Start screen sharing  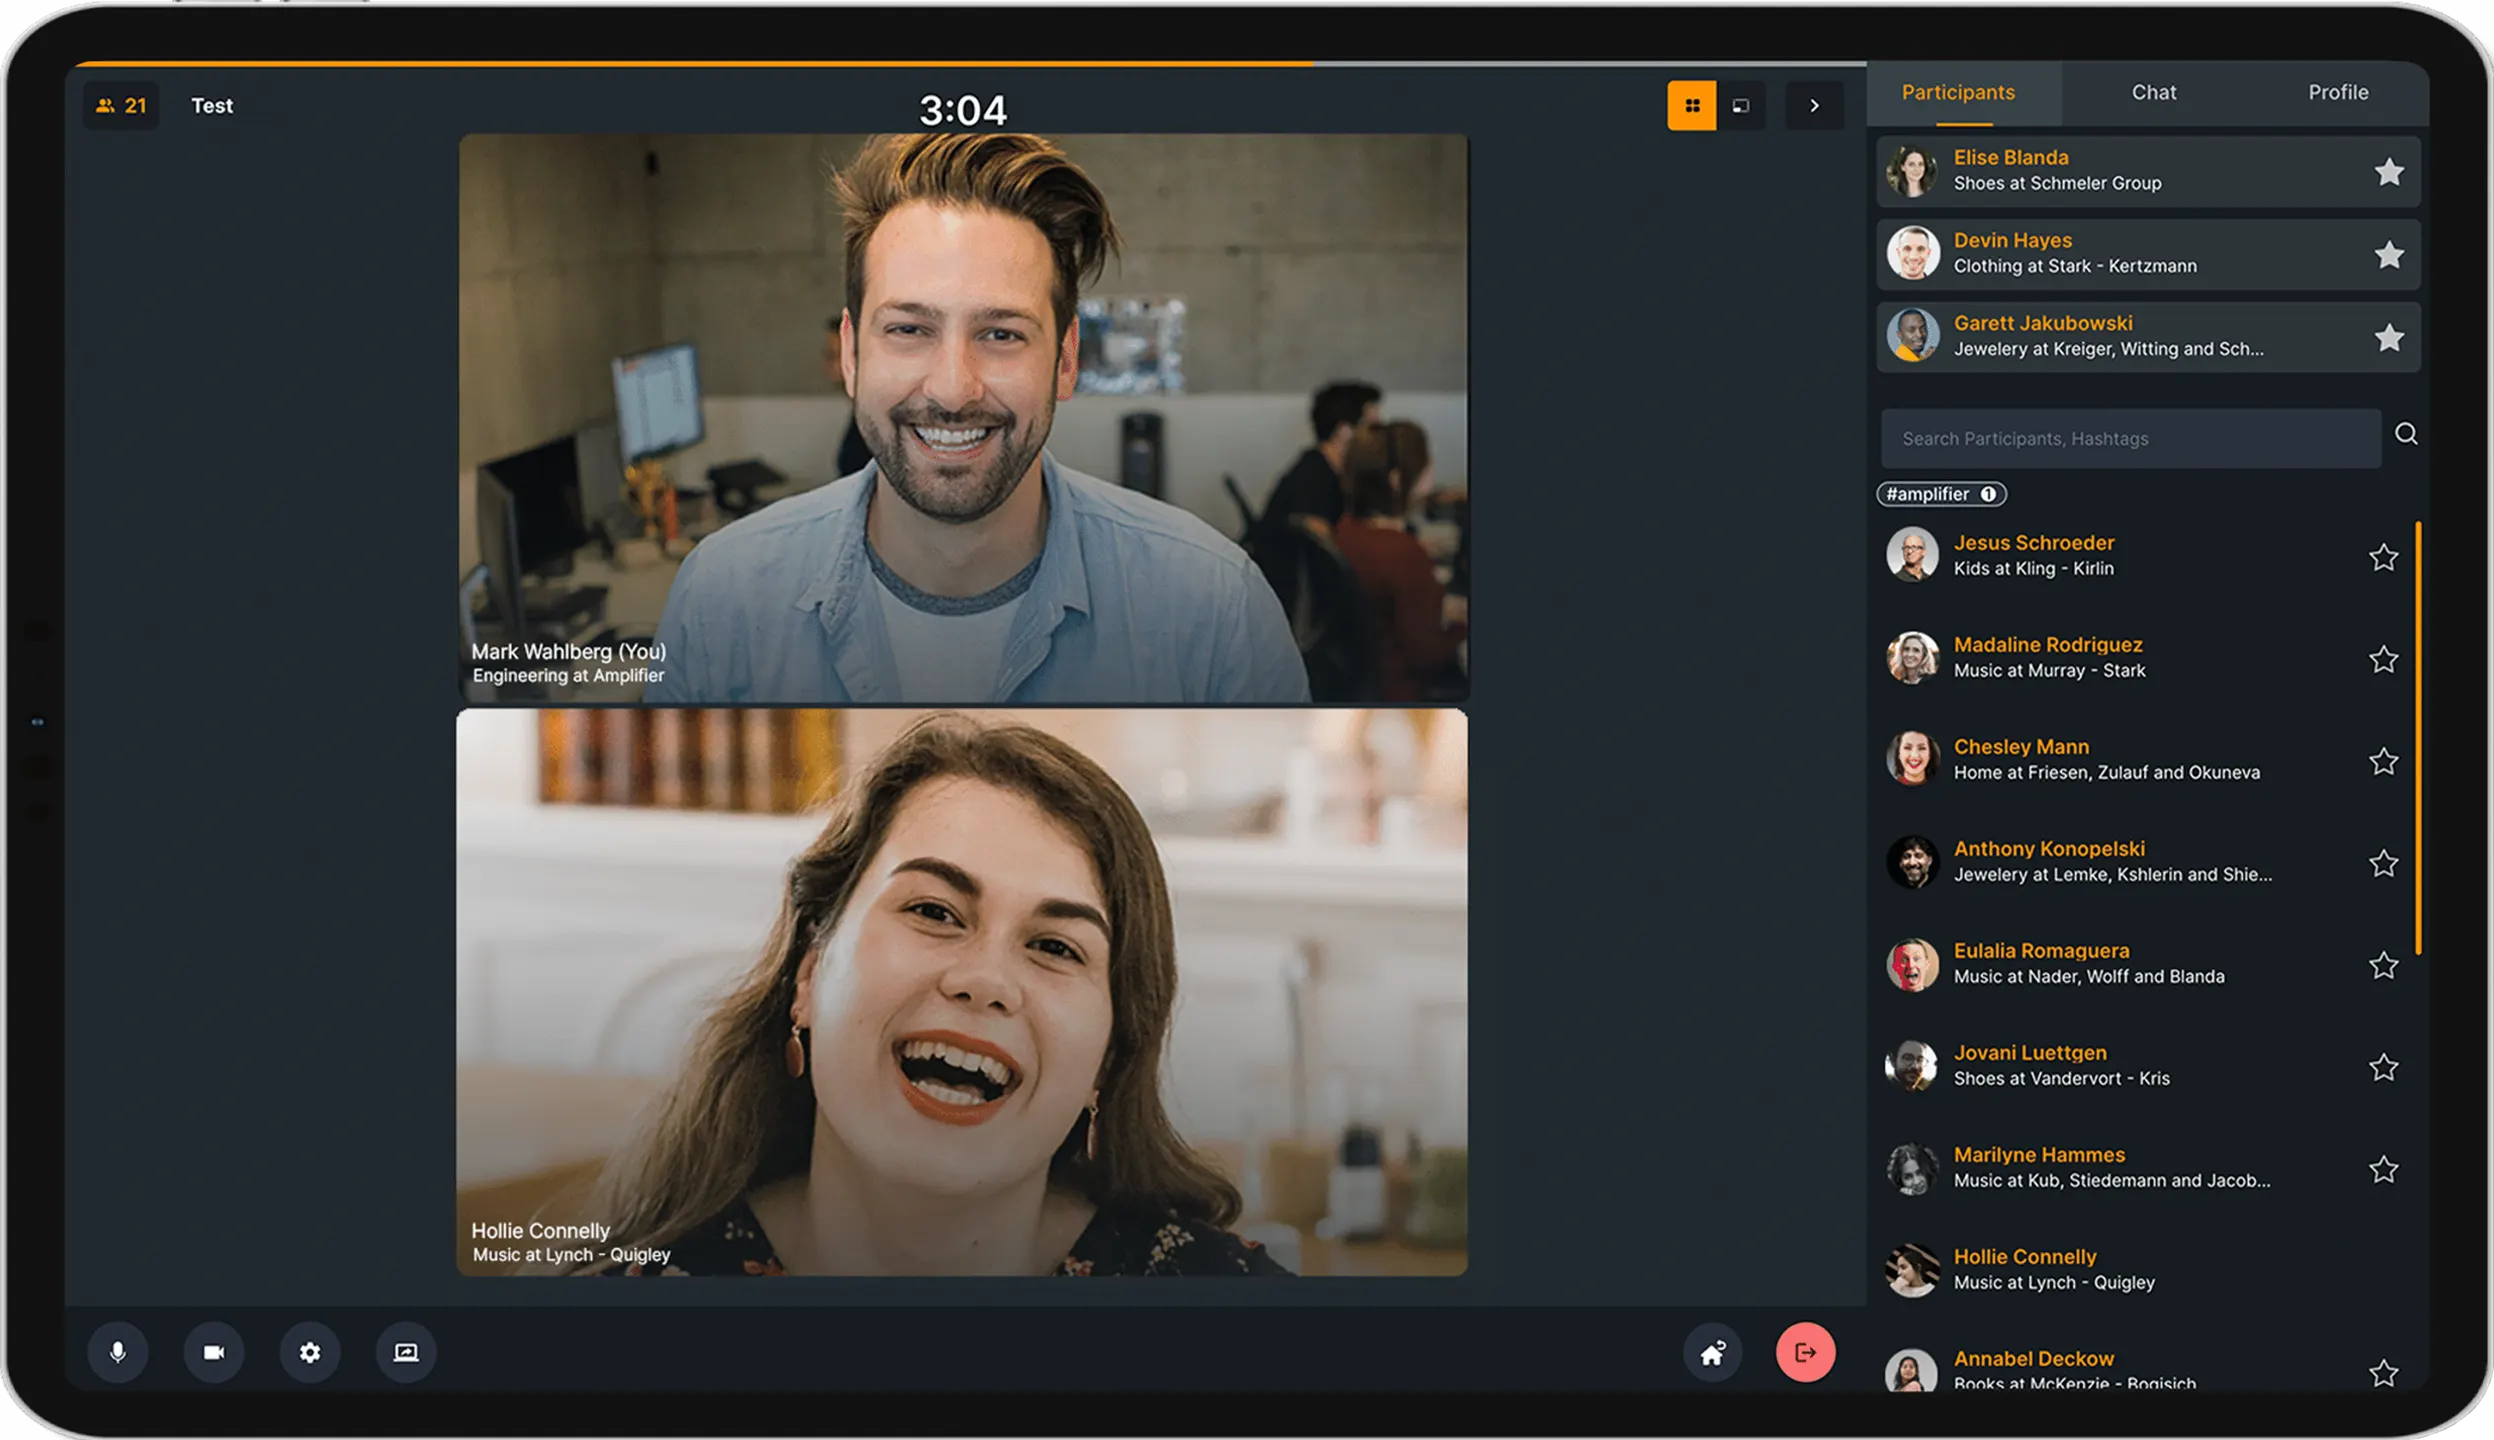406,1352
